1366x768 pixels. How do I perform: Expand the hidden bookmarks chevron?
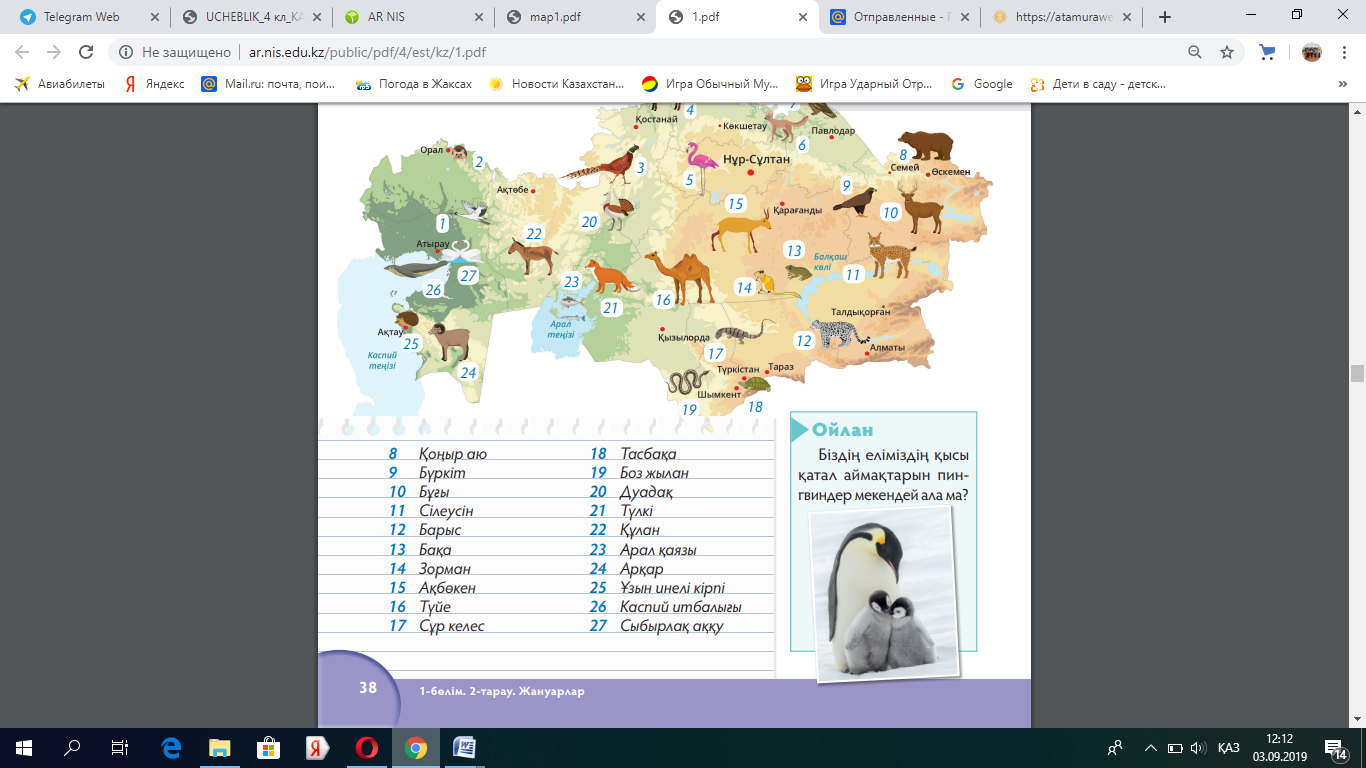click(1342, 84)
